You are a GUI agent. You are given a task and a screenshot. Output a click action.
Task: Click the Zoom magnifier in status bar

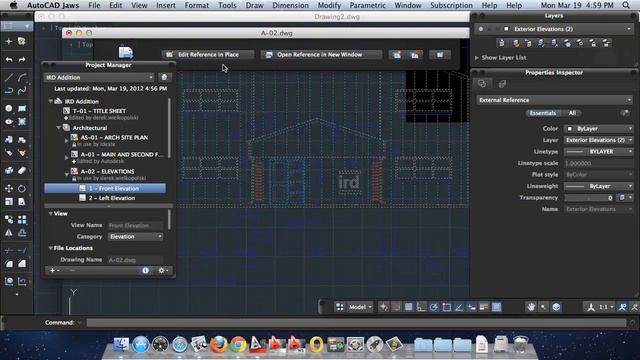pos(543,307)
